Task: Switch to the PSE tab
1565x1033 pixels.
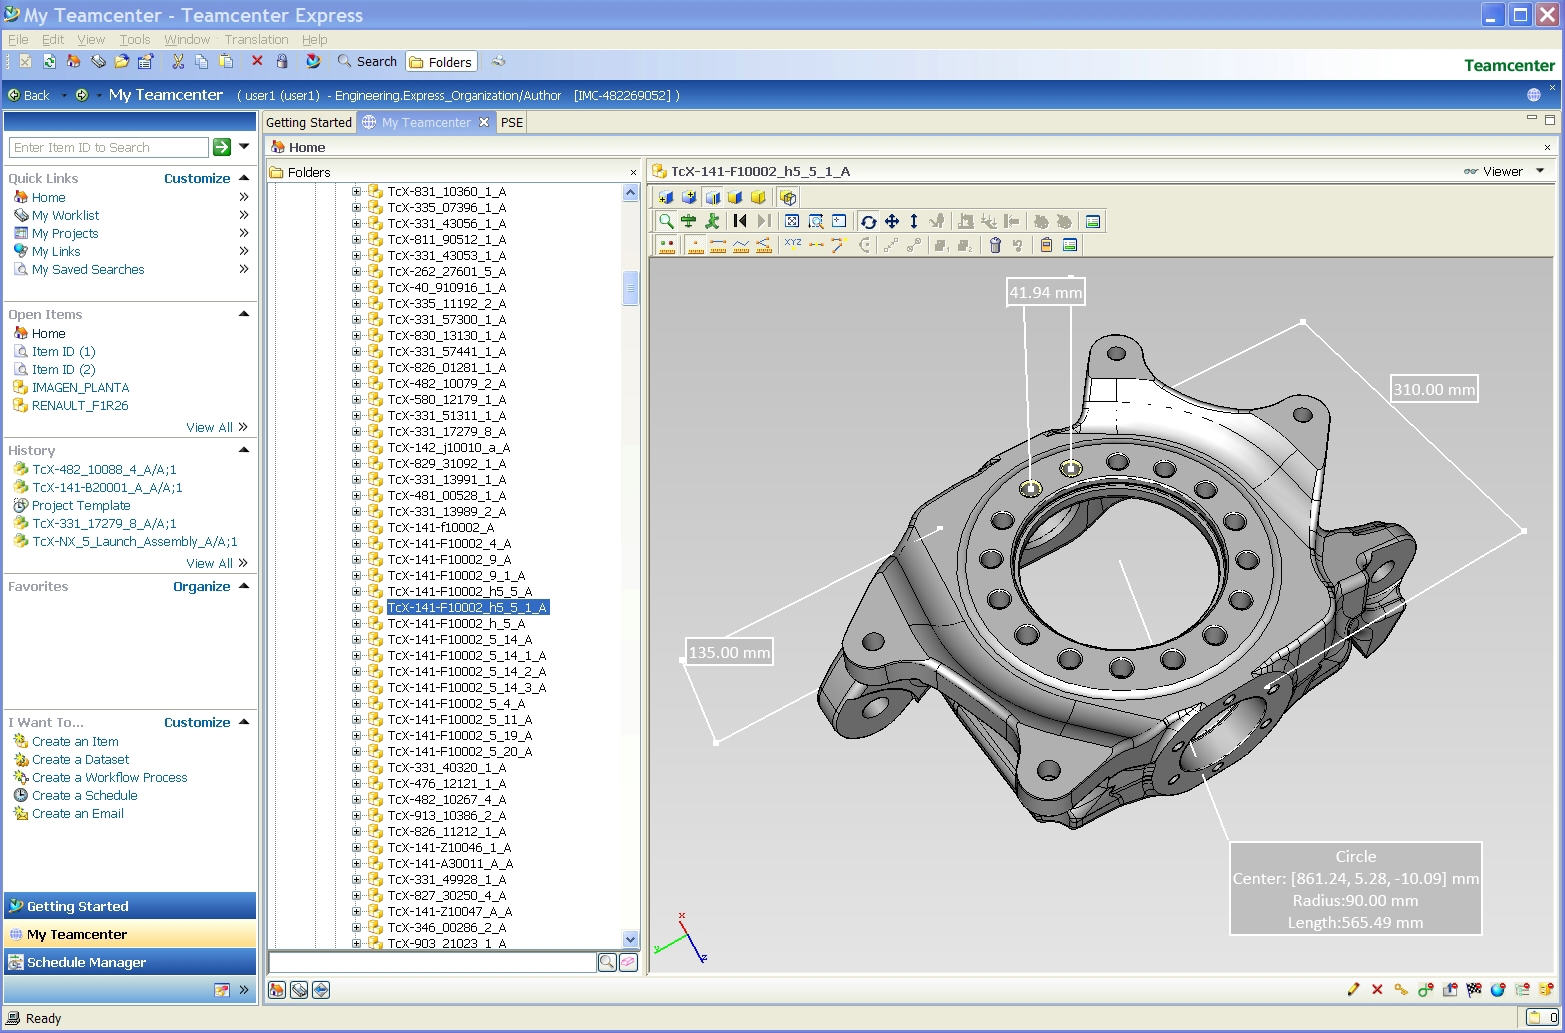Action: tap(512, 122)
